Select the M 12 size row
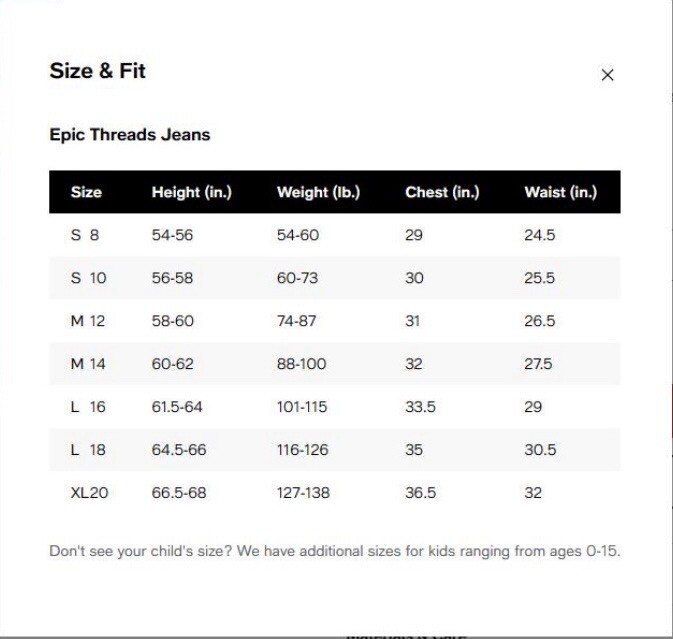 pyautogui.click(x=335, y=321)
